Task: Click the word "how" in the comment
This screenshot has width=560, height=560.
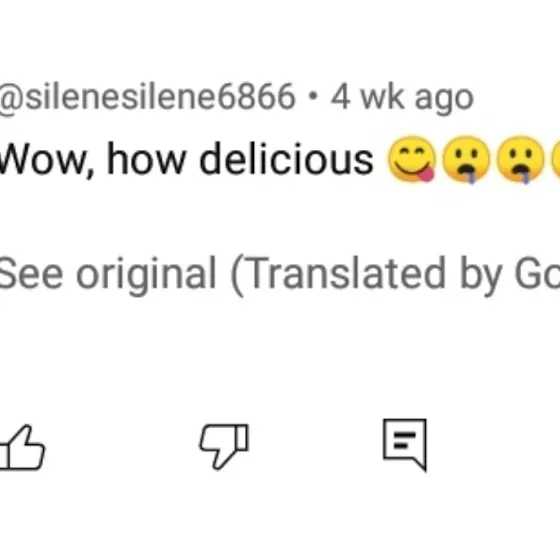Action: (146, 159)
